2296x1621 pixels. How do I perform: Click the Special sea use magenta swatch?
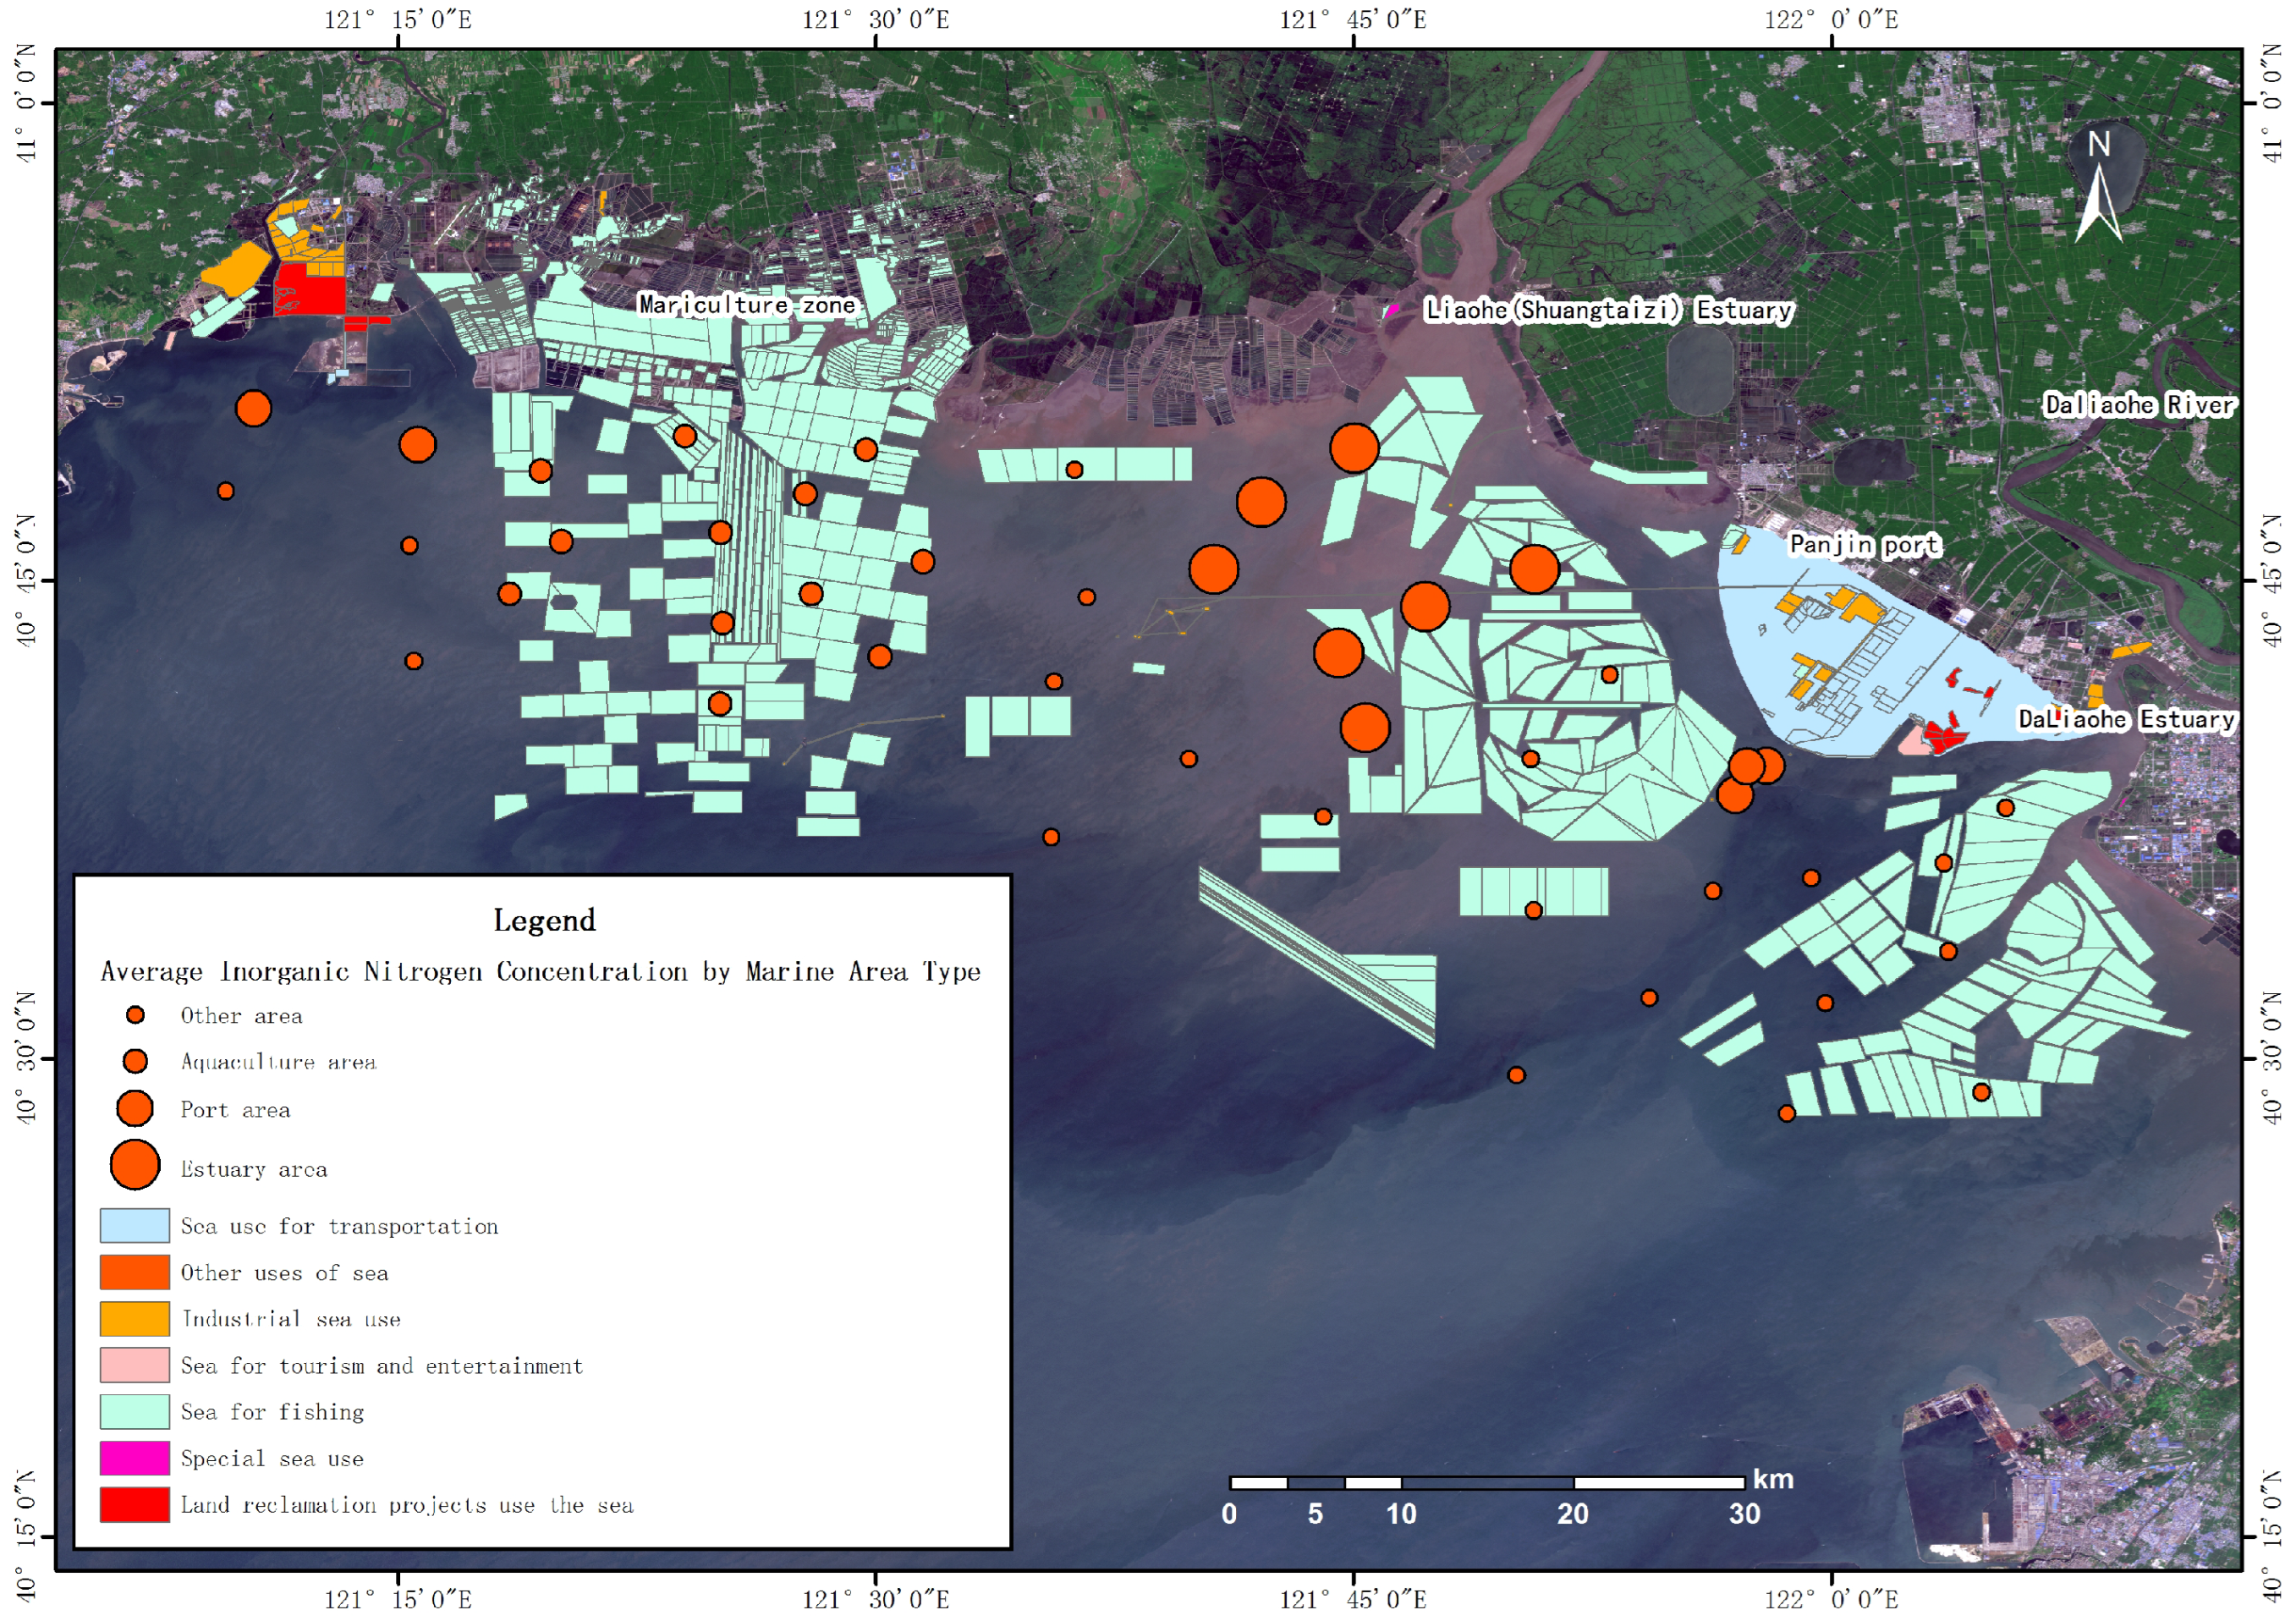135,1458
